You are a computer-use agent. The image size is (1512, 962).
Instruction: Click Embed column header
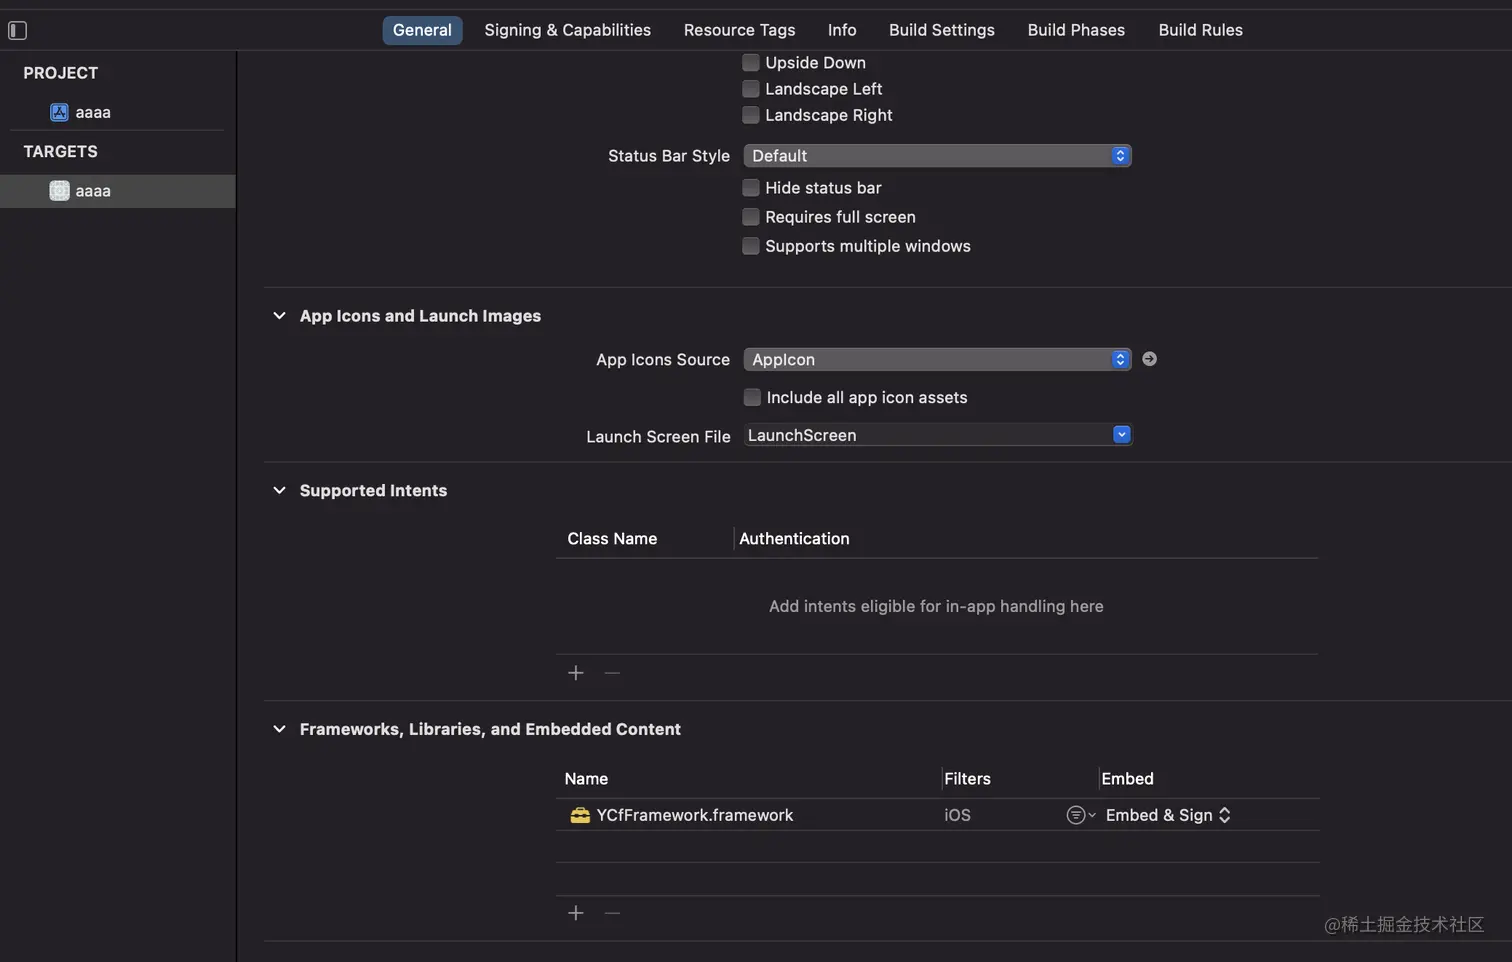pos(1127,778)
